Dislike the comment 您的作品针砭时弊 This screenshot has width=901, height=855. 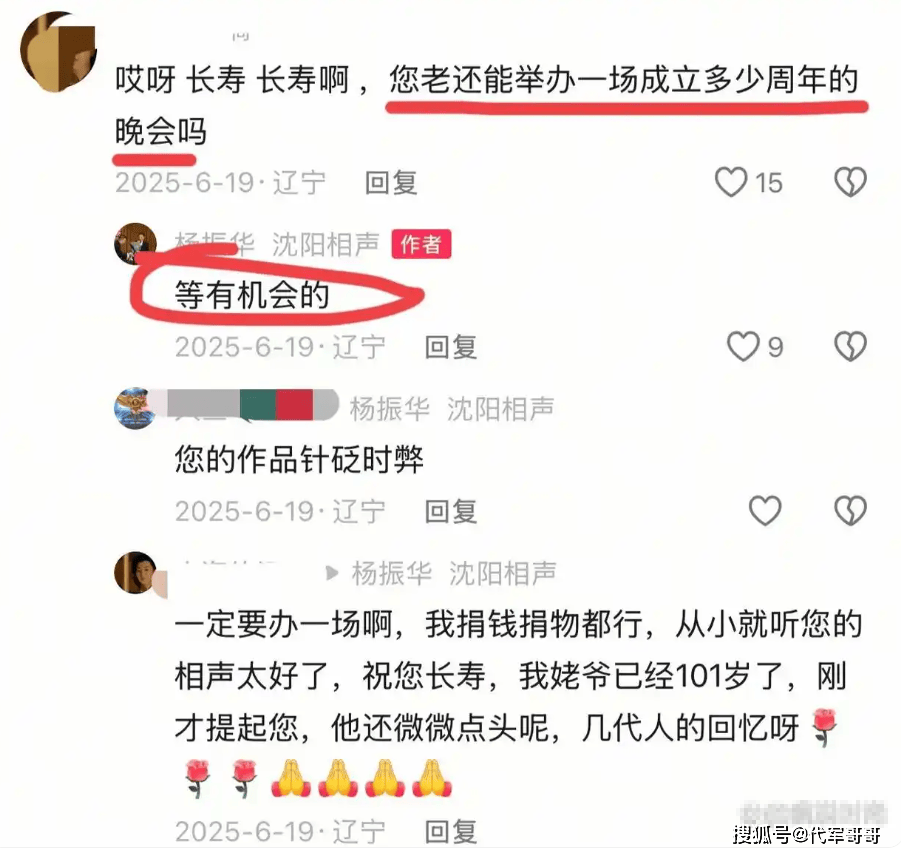[x=850, y=511]
